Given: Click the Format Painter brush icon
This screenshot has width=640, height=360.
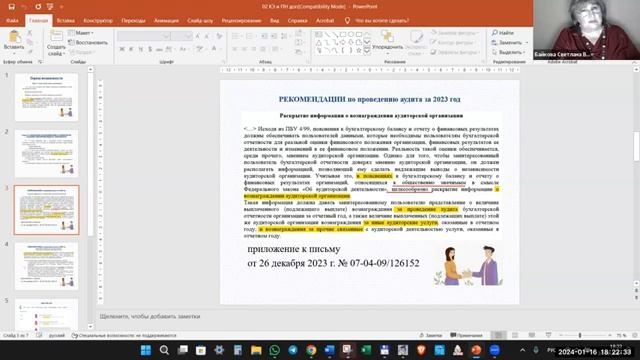Looking at the screenshot, I should click(x=30, y=52).
